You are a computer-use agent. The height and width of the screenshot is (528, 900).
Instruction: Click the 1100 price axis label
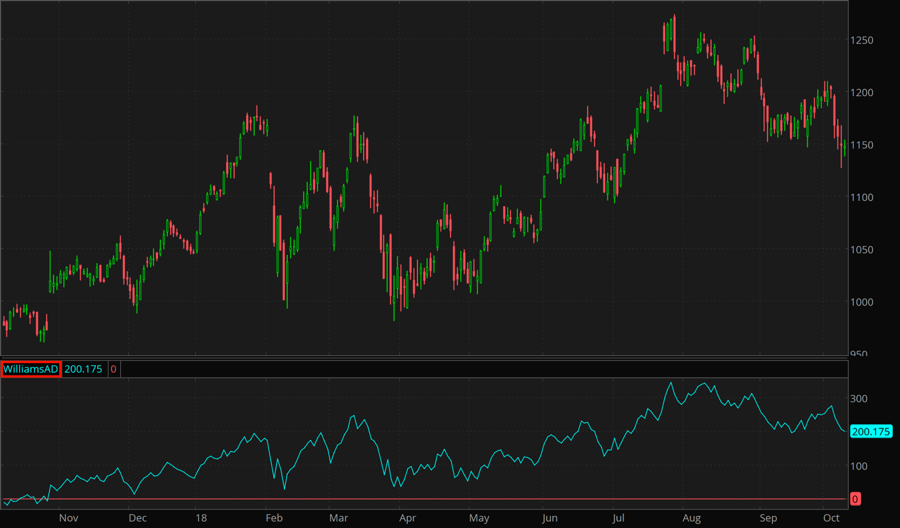tap(863, 198)
